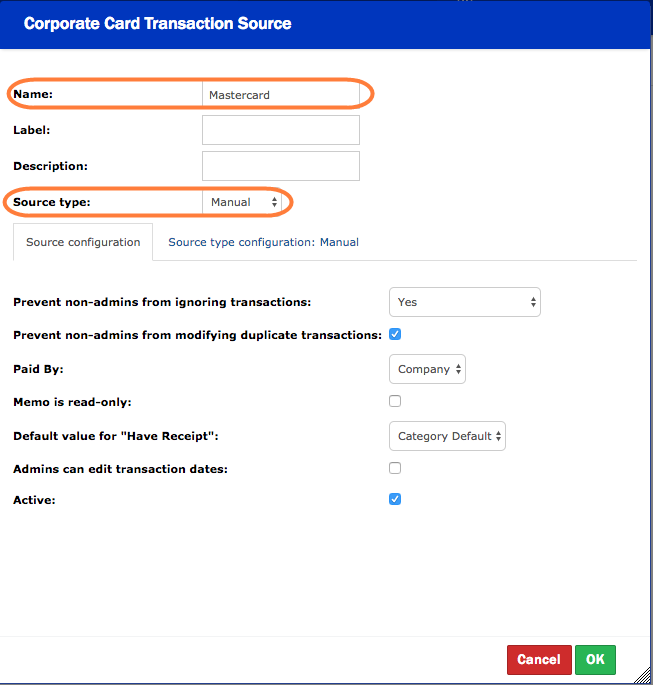
Task: Enable the 'Memo is read-only' checkbox
Action: click(395, 401)
